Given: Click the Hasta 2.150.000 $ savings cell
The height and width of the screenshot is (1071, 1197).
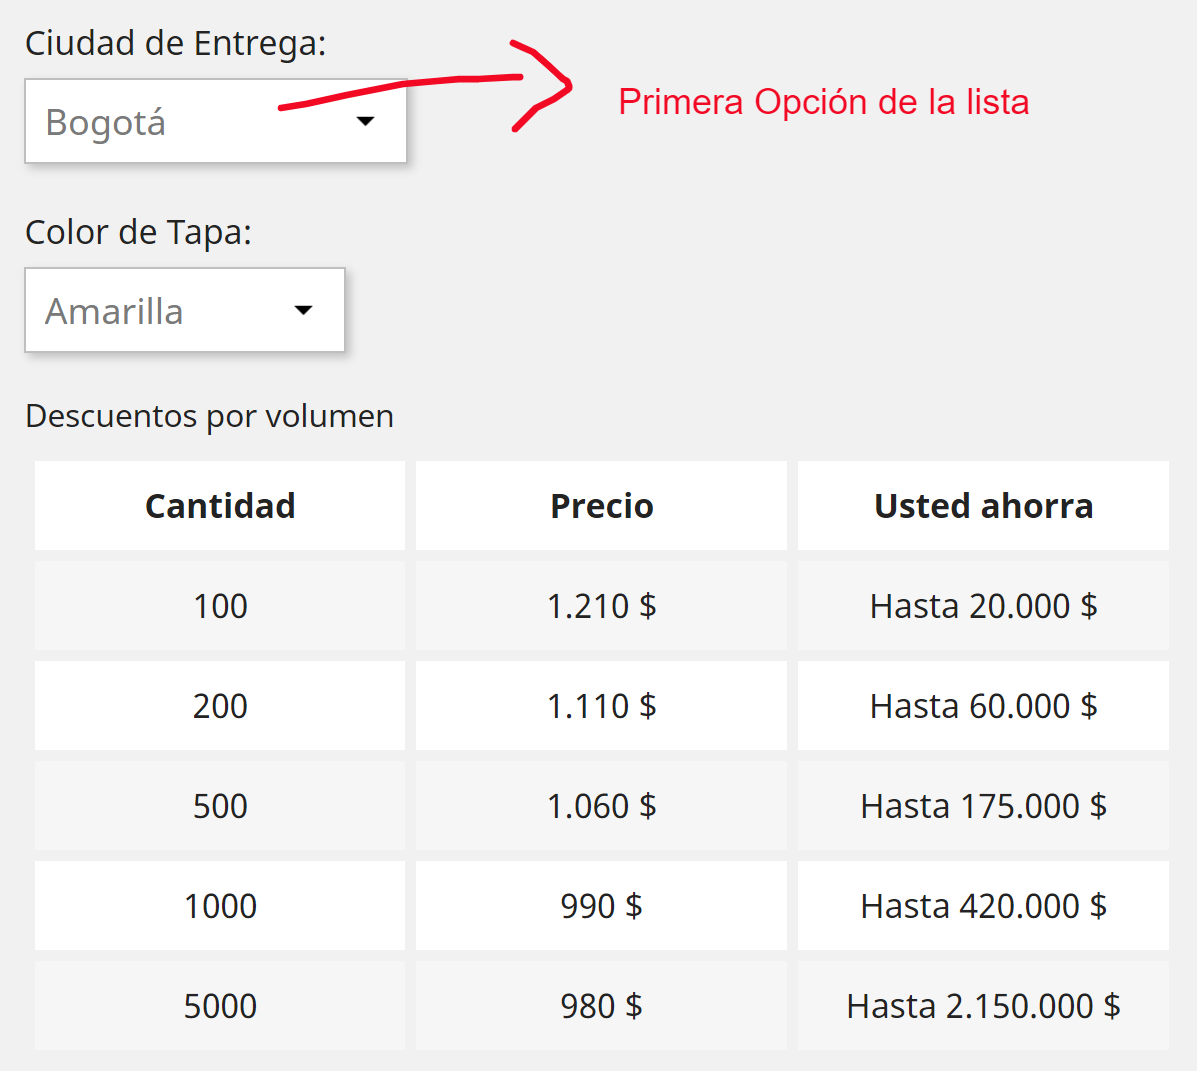Looking at the screenshot, I should pyautogui.click(x=983, y=1005).
